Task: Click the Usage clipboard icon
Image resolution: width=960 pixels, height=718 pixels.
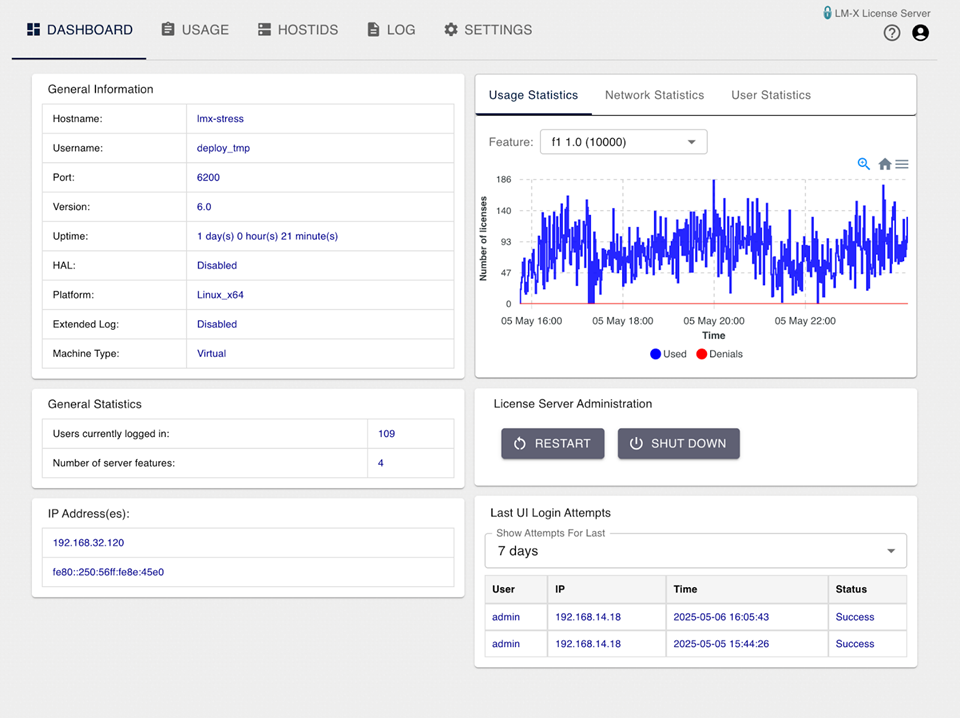Action: click(168, 29)
